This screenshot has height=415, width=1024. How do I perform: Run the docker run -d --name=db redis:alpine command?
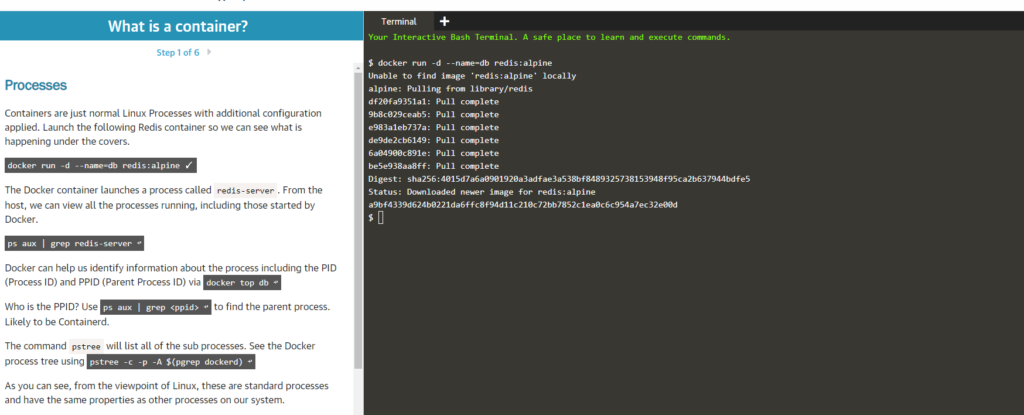point(101,165)
